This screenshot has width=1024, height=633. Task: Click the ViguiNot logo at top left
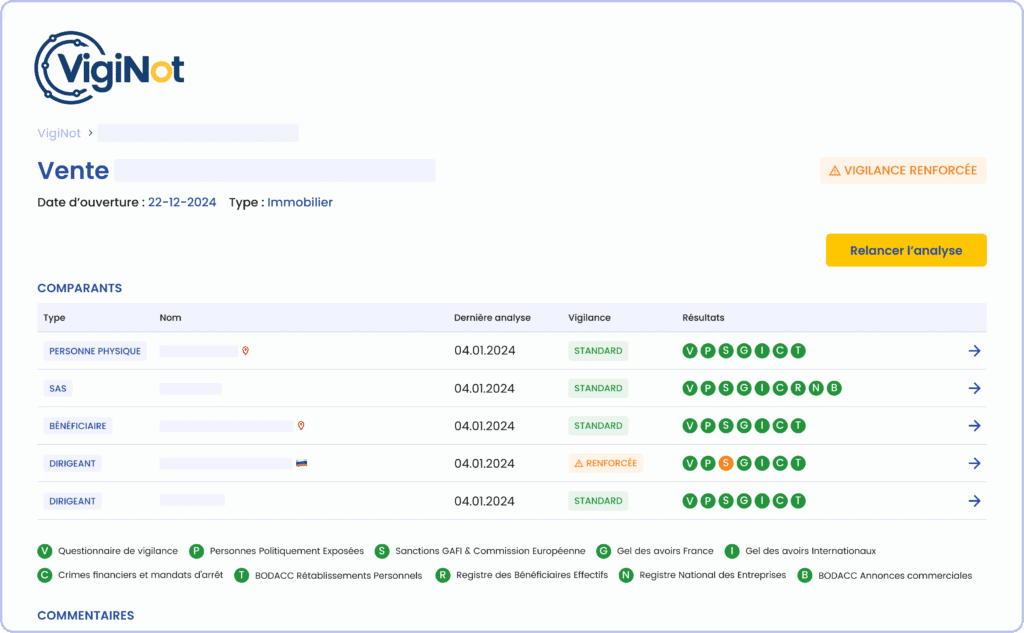109,68
